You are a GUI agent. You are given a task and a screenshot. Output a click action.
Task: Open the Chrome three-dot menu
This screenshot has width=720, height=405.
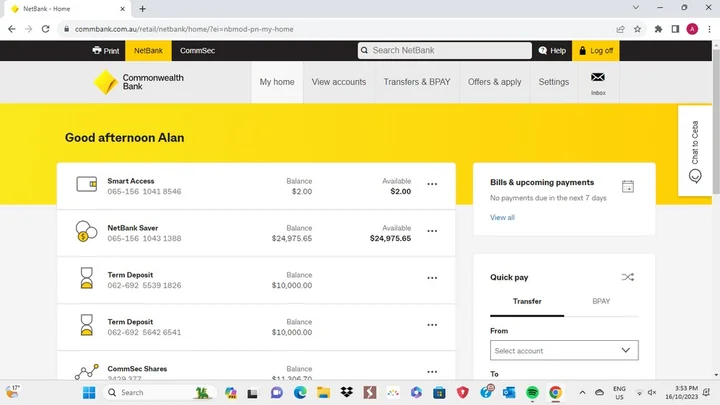[x=709, y=29]
